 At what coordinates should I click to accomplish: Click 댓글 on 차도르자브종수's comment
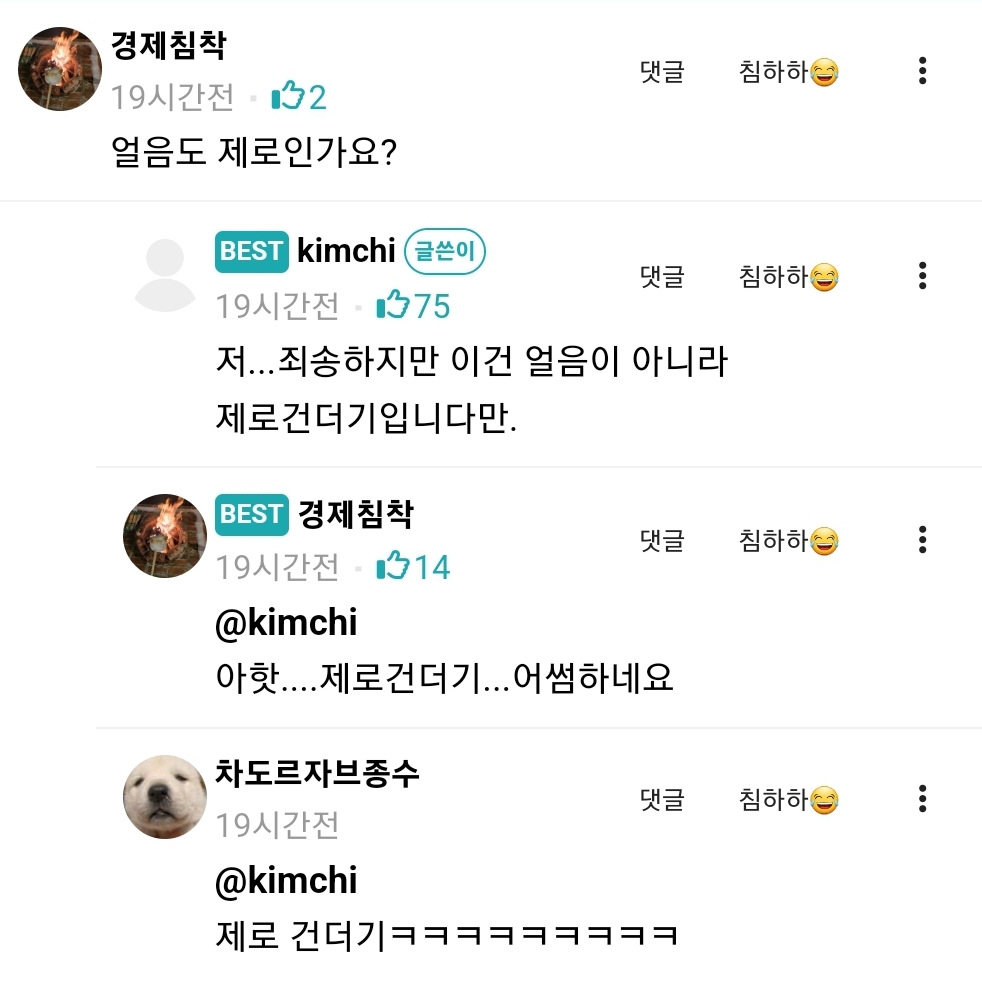pos(662,800)
